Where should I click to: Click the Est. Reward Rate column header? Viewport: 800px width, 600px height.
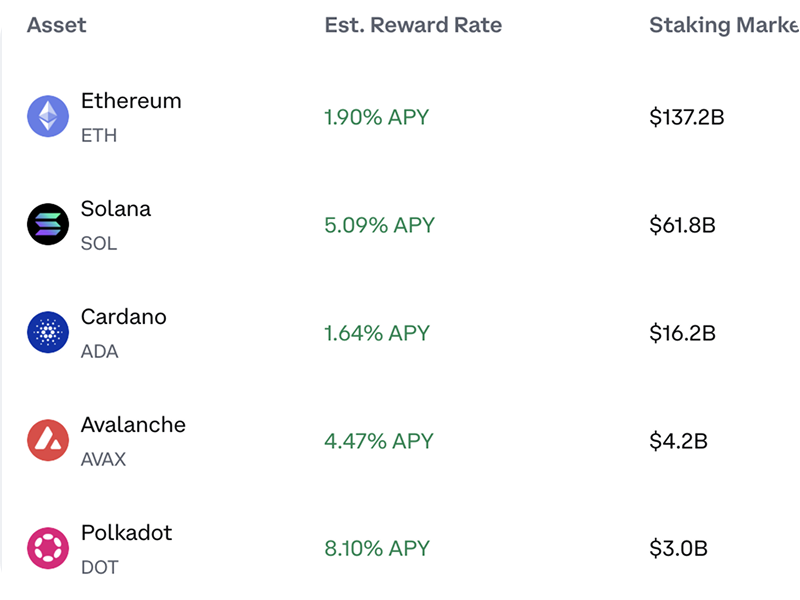click(x=414, y=25)
